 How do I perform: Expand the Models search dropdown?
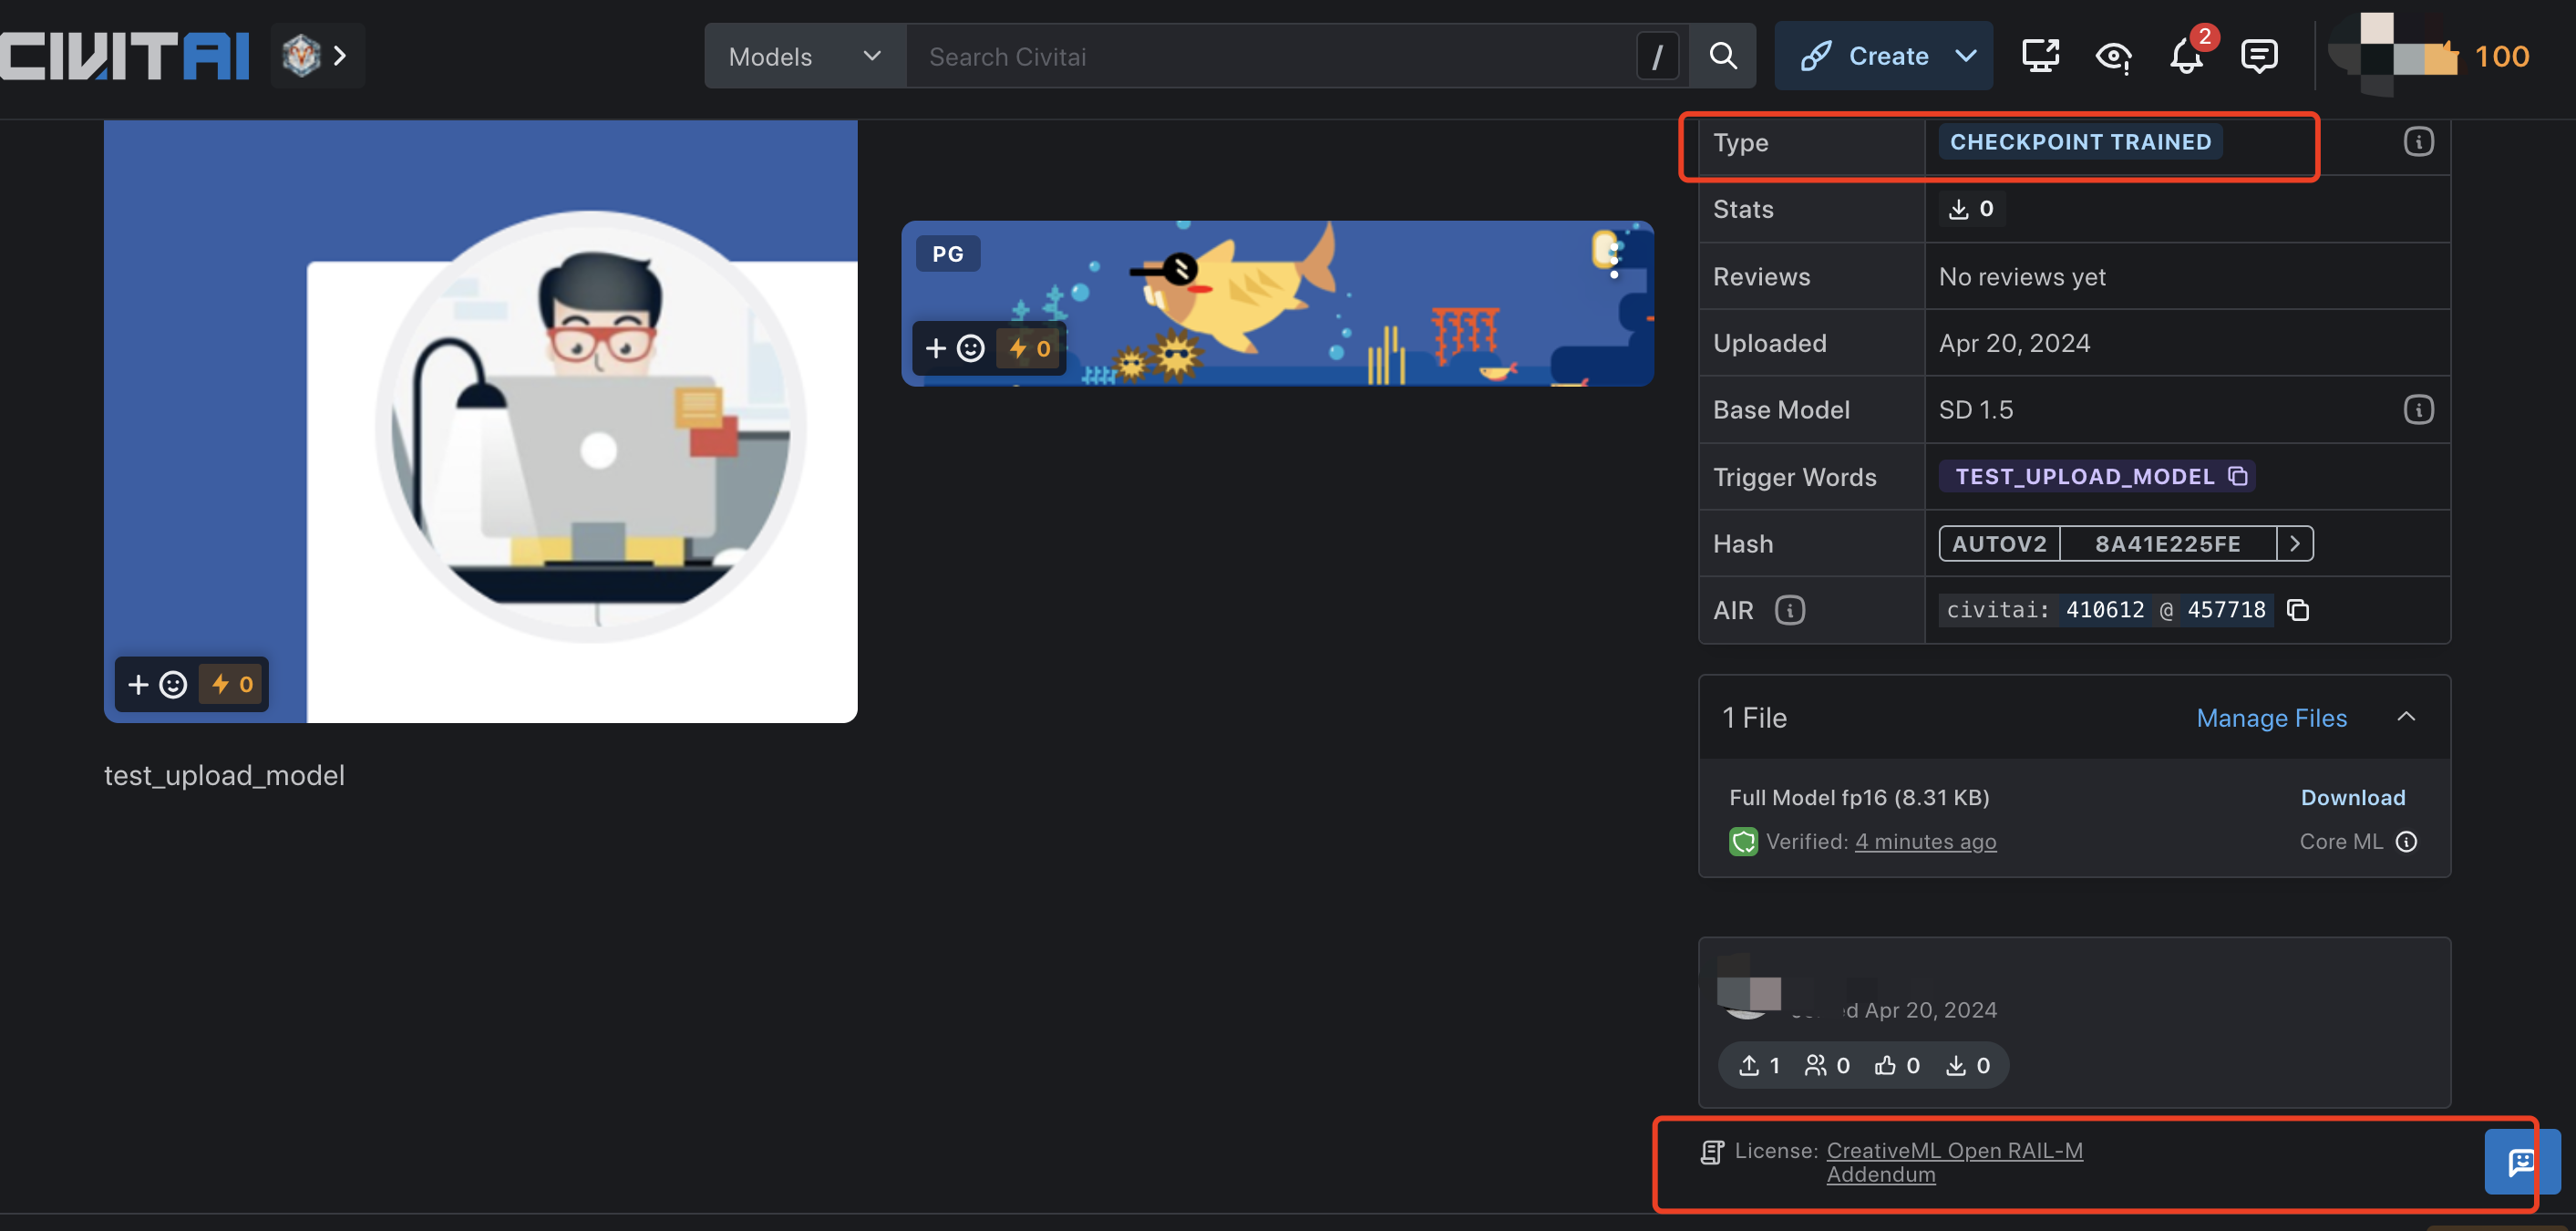pos(802,54)
